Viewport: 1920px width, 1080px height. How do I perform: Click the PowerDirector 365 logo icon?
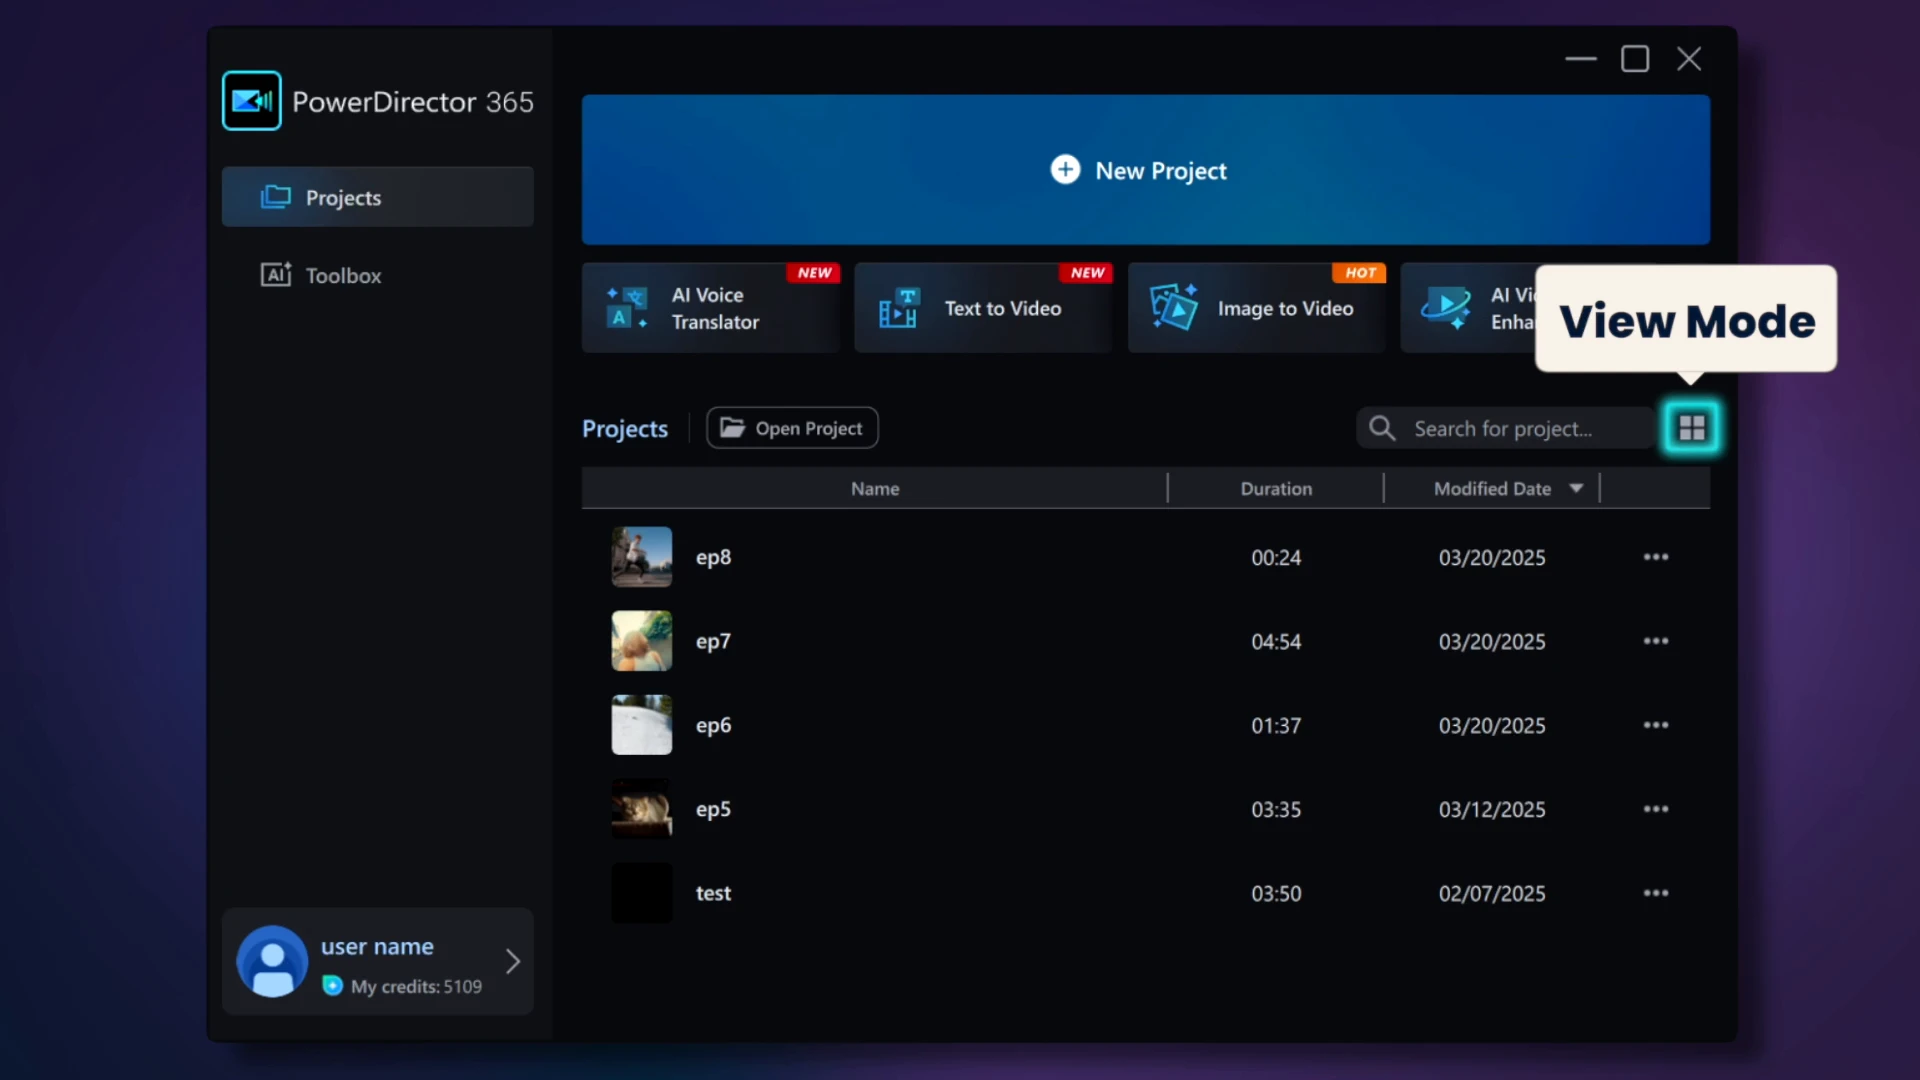[251, 101]
